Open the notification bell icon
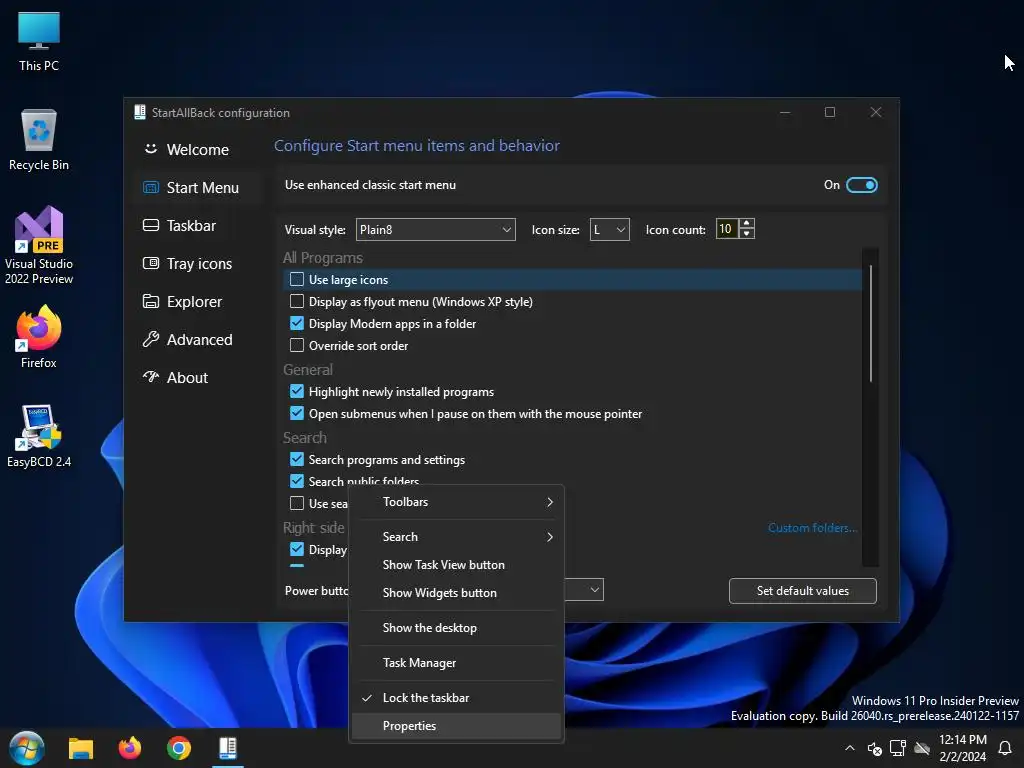The height and width of the screenshot is (768, 1024). click(x=1005, y=748)
